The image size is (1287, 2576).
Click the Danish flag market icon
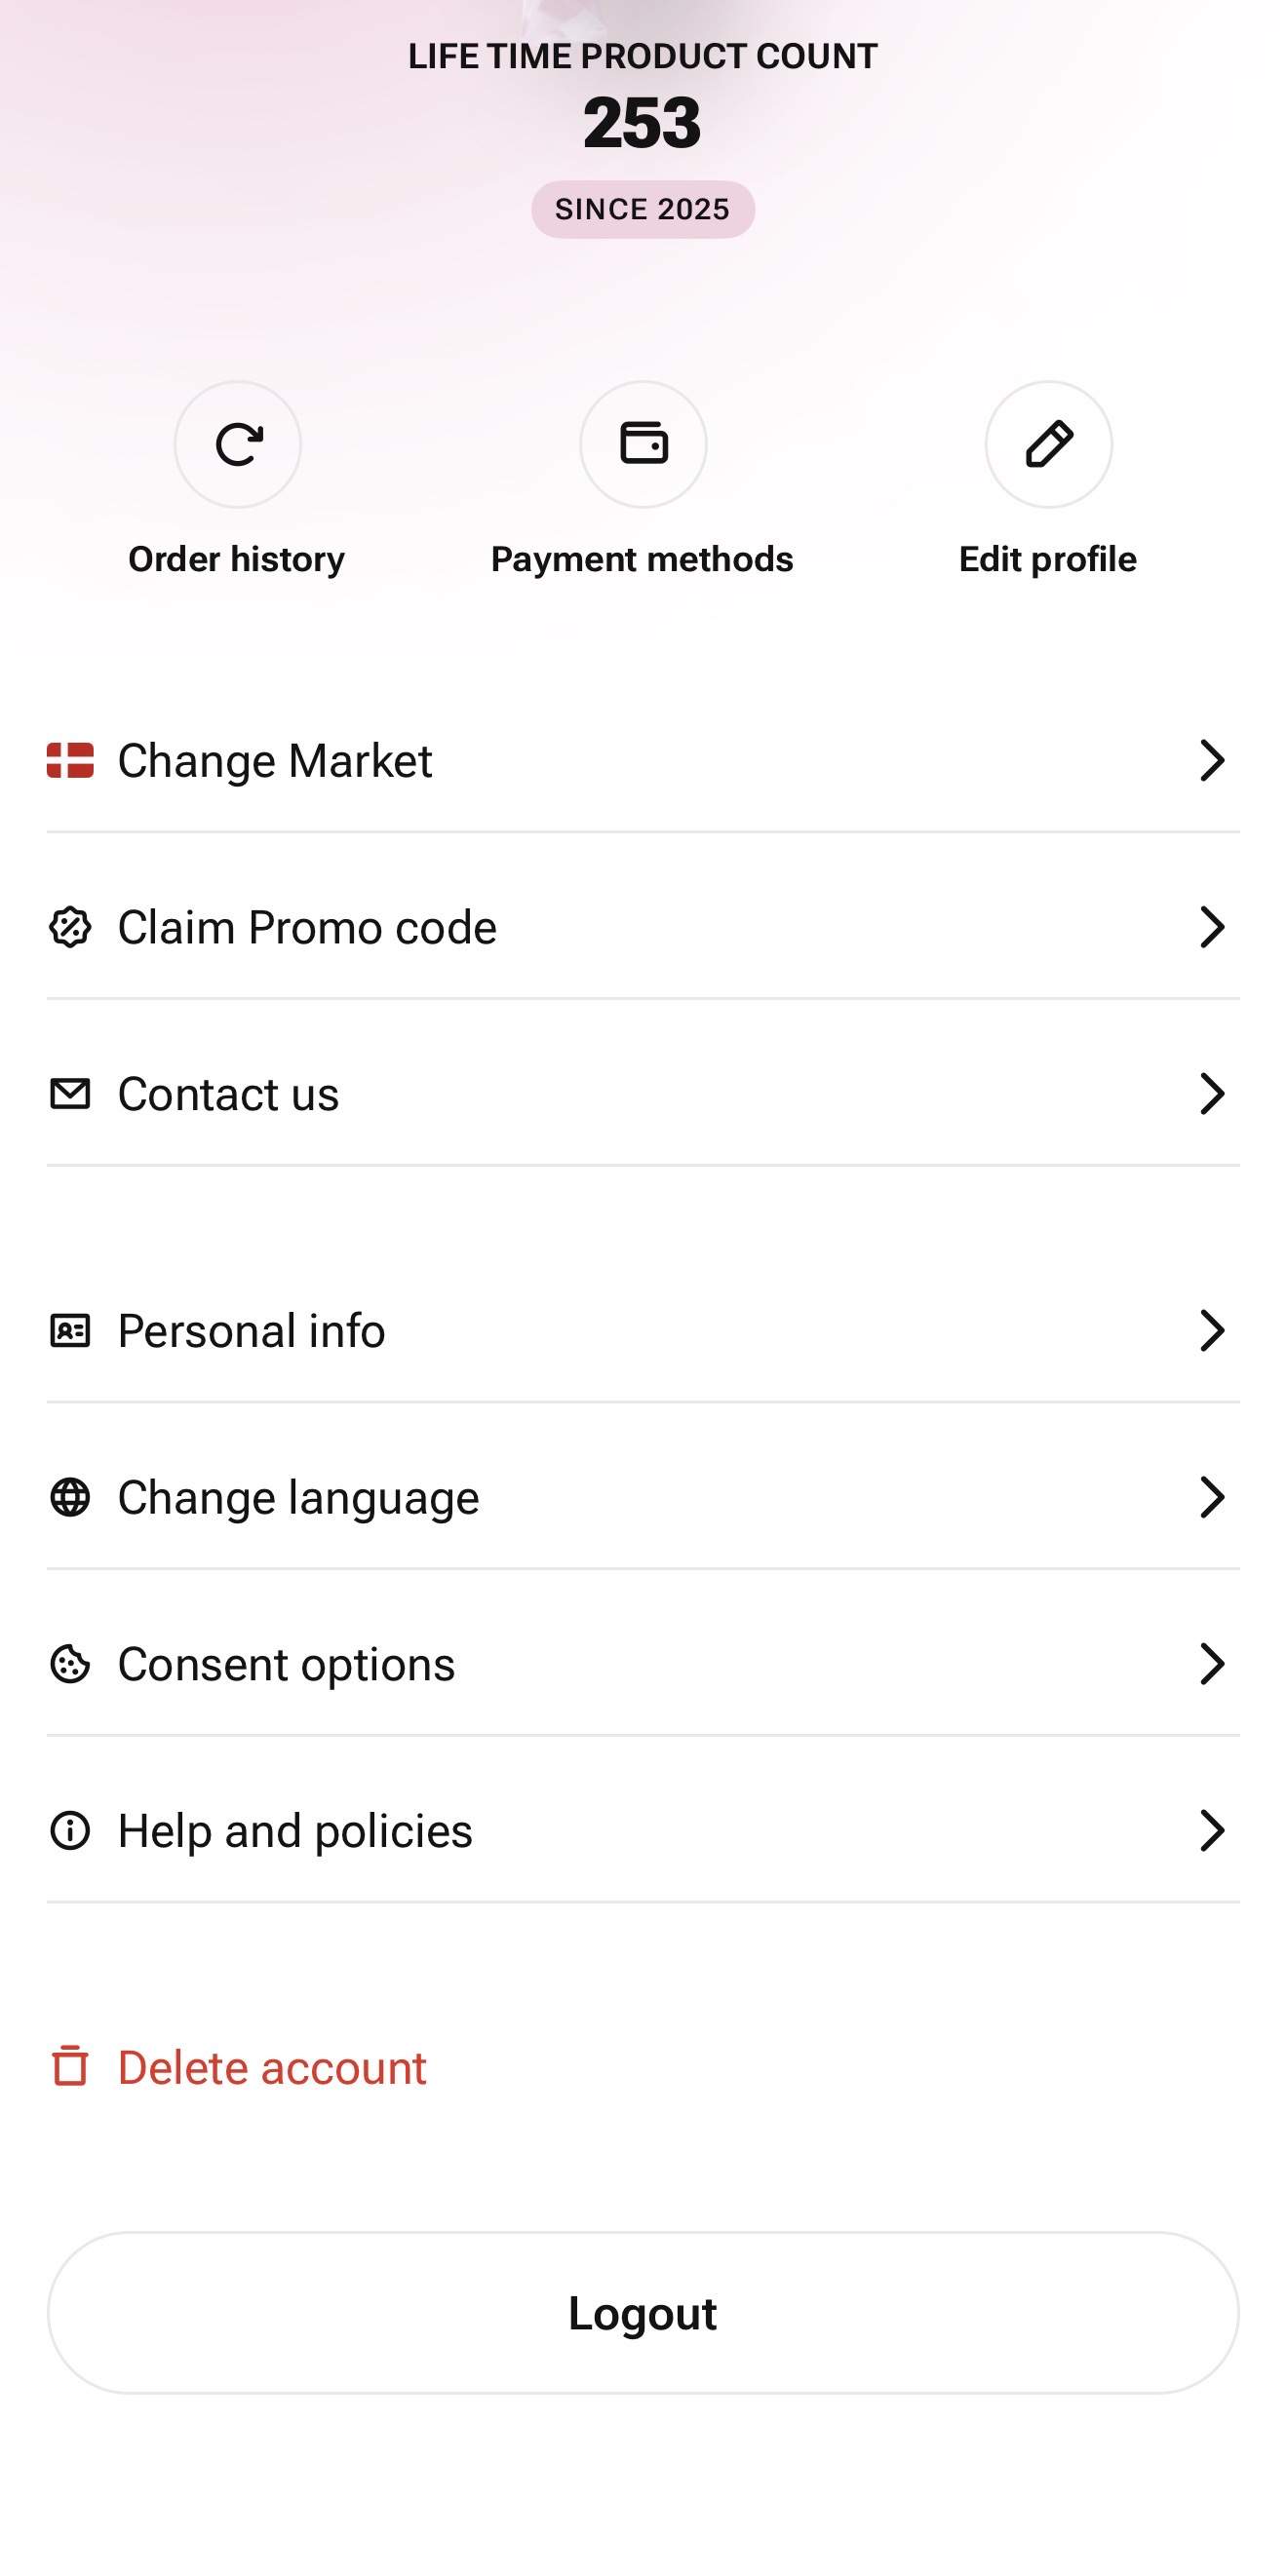coord(70,760)
